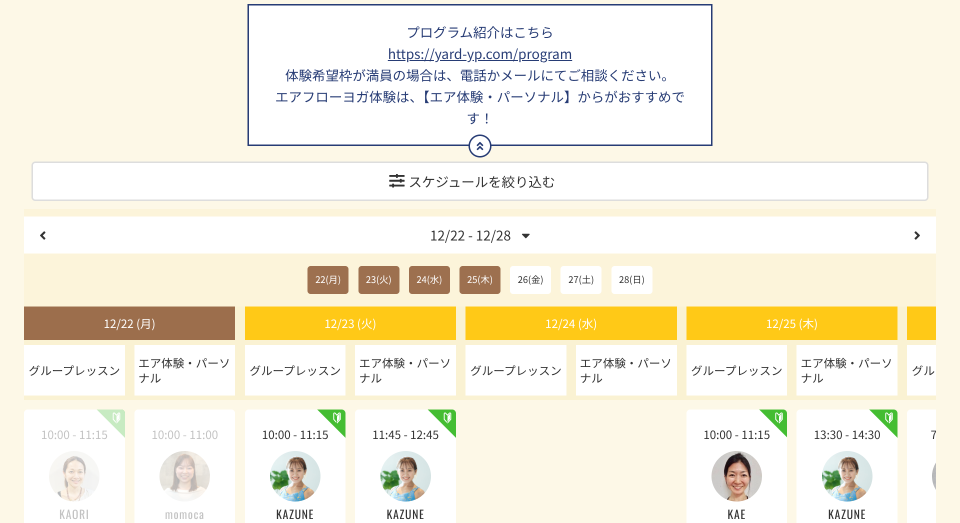Click the filter schedule button

pyautogui.click(x=480, y=181)
